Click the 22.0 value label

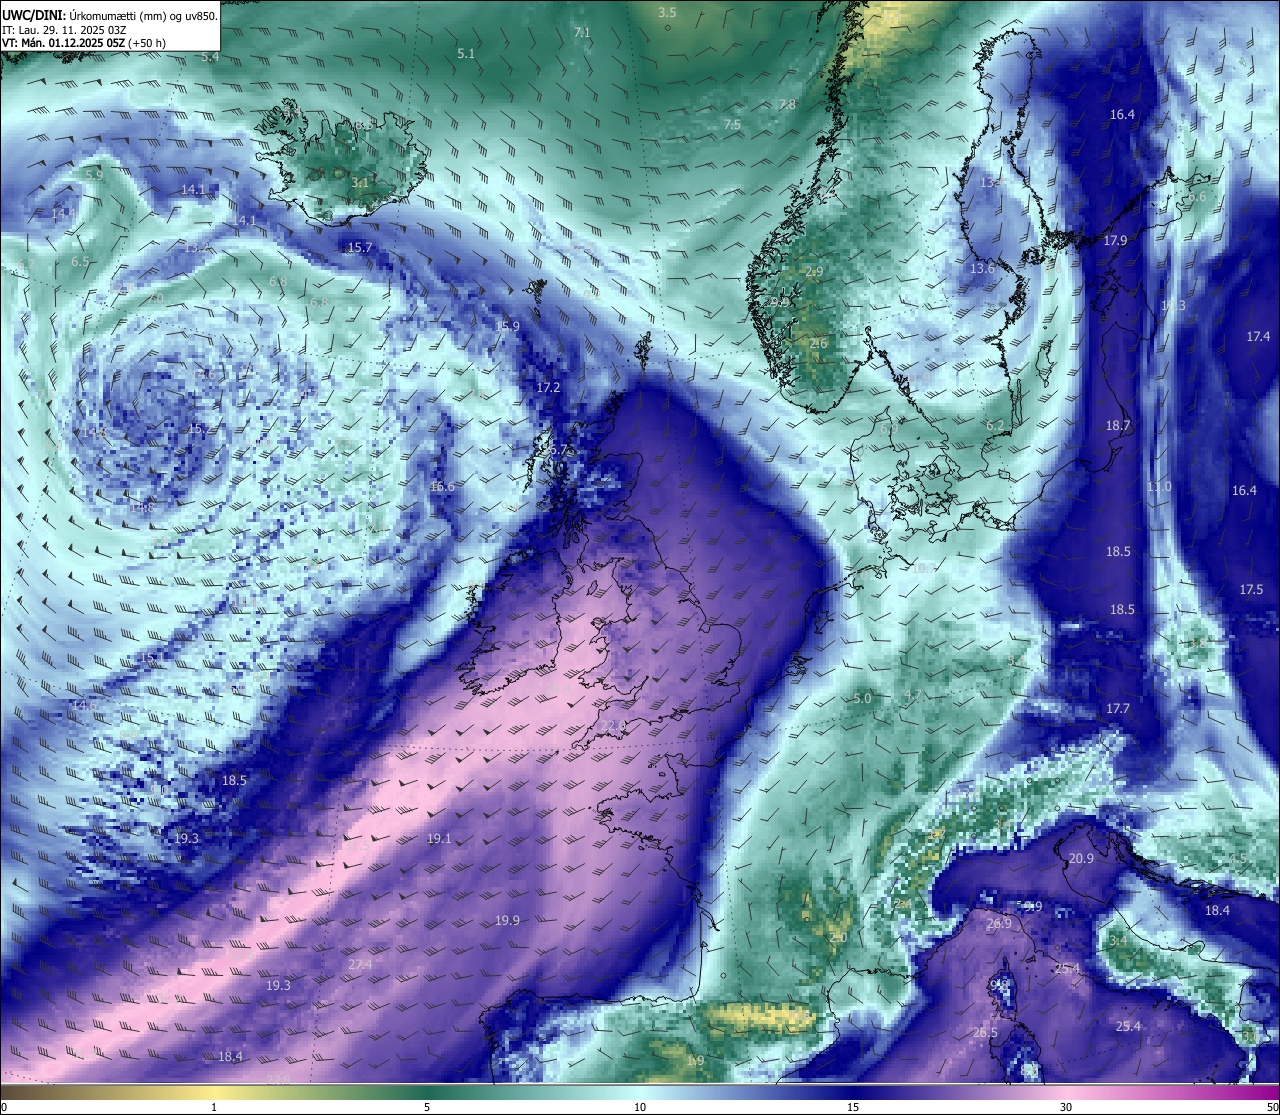pyautogui.click(x=613, y=725)
